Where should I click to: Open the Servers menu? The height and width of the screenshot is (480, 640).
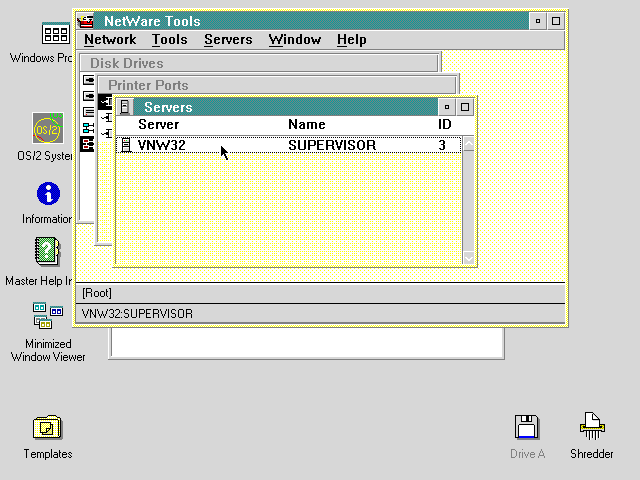[228, 40]
